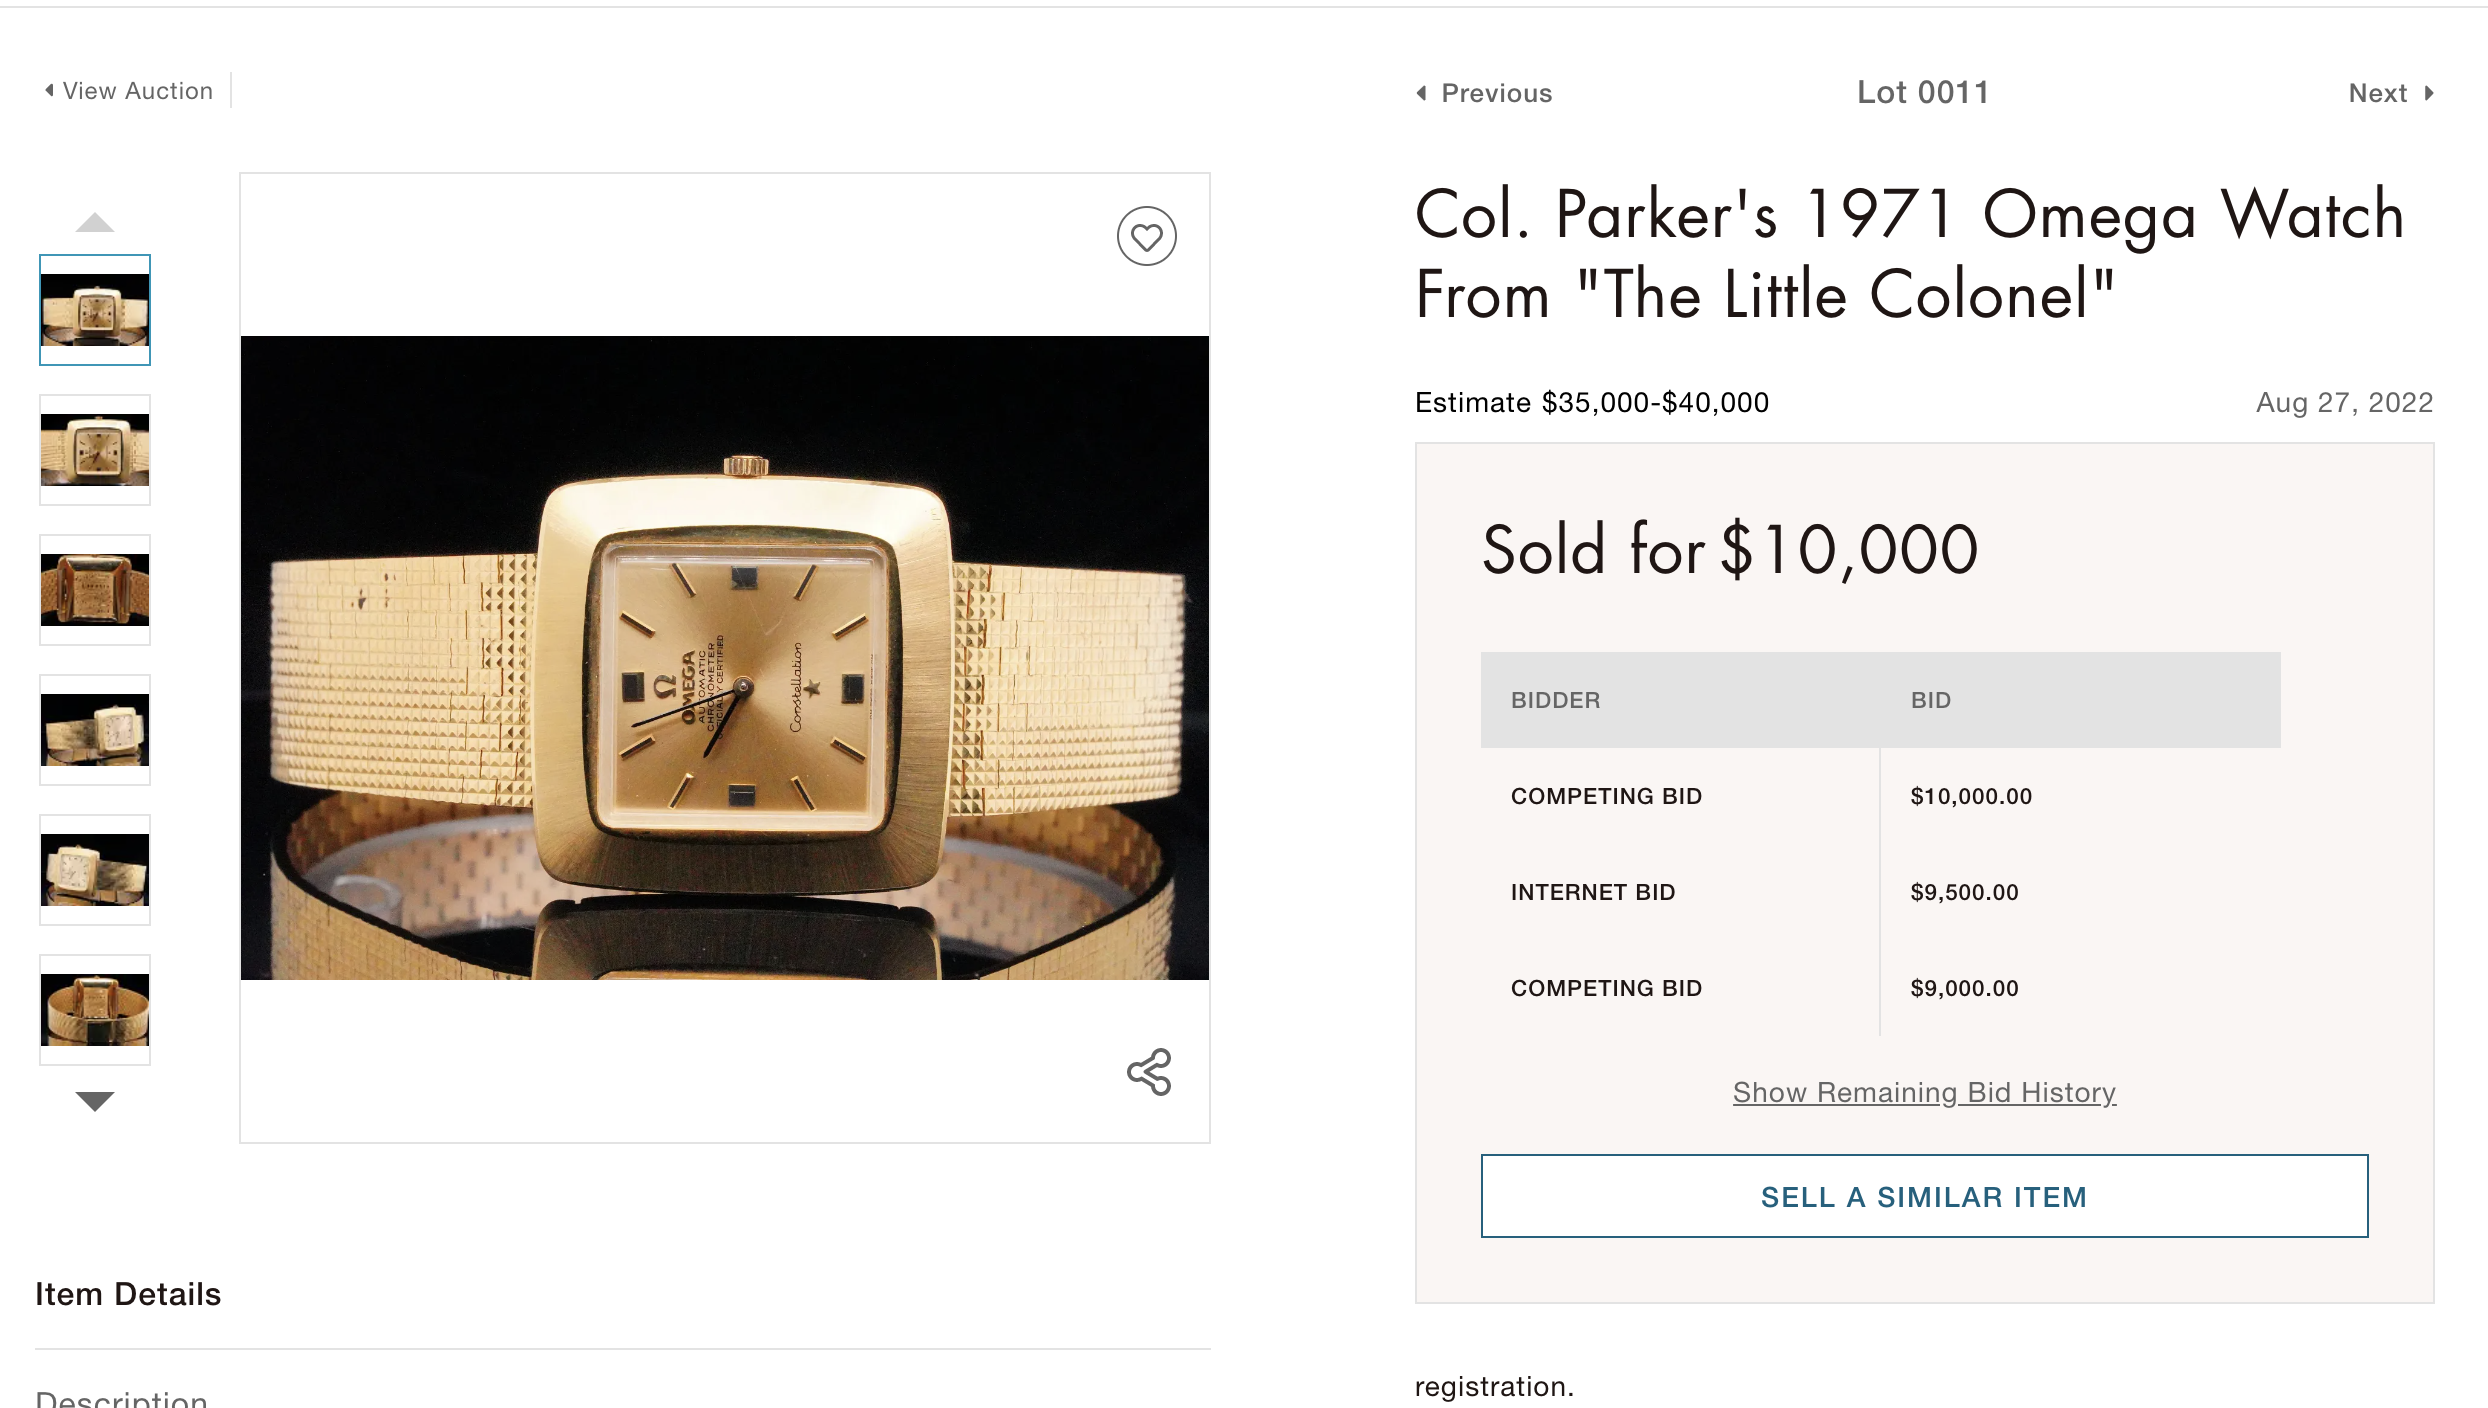Click the BID column header
This screenshot has height=1408, width=2488.
(1930, 700)
